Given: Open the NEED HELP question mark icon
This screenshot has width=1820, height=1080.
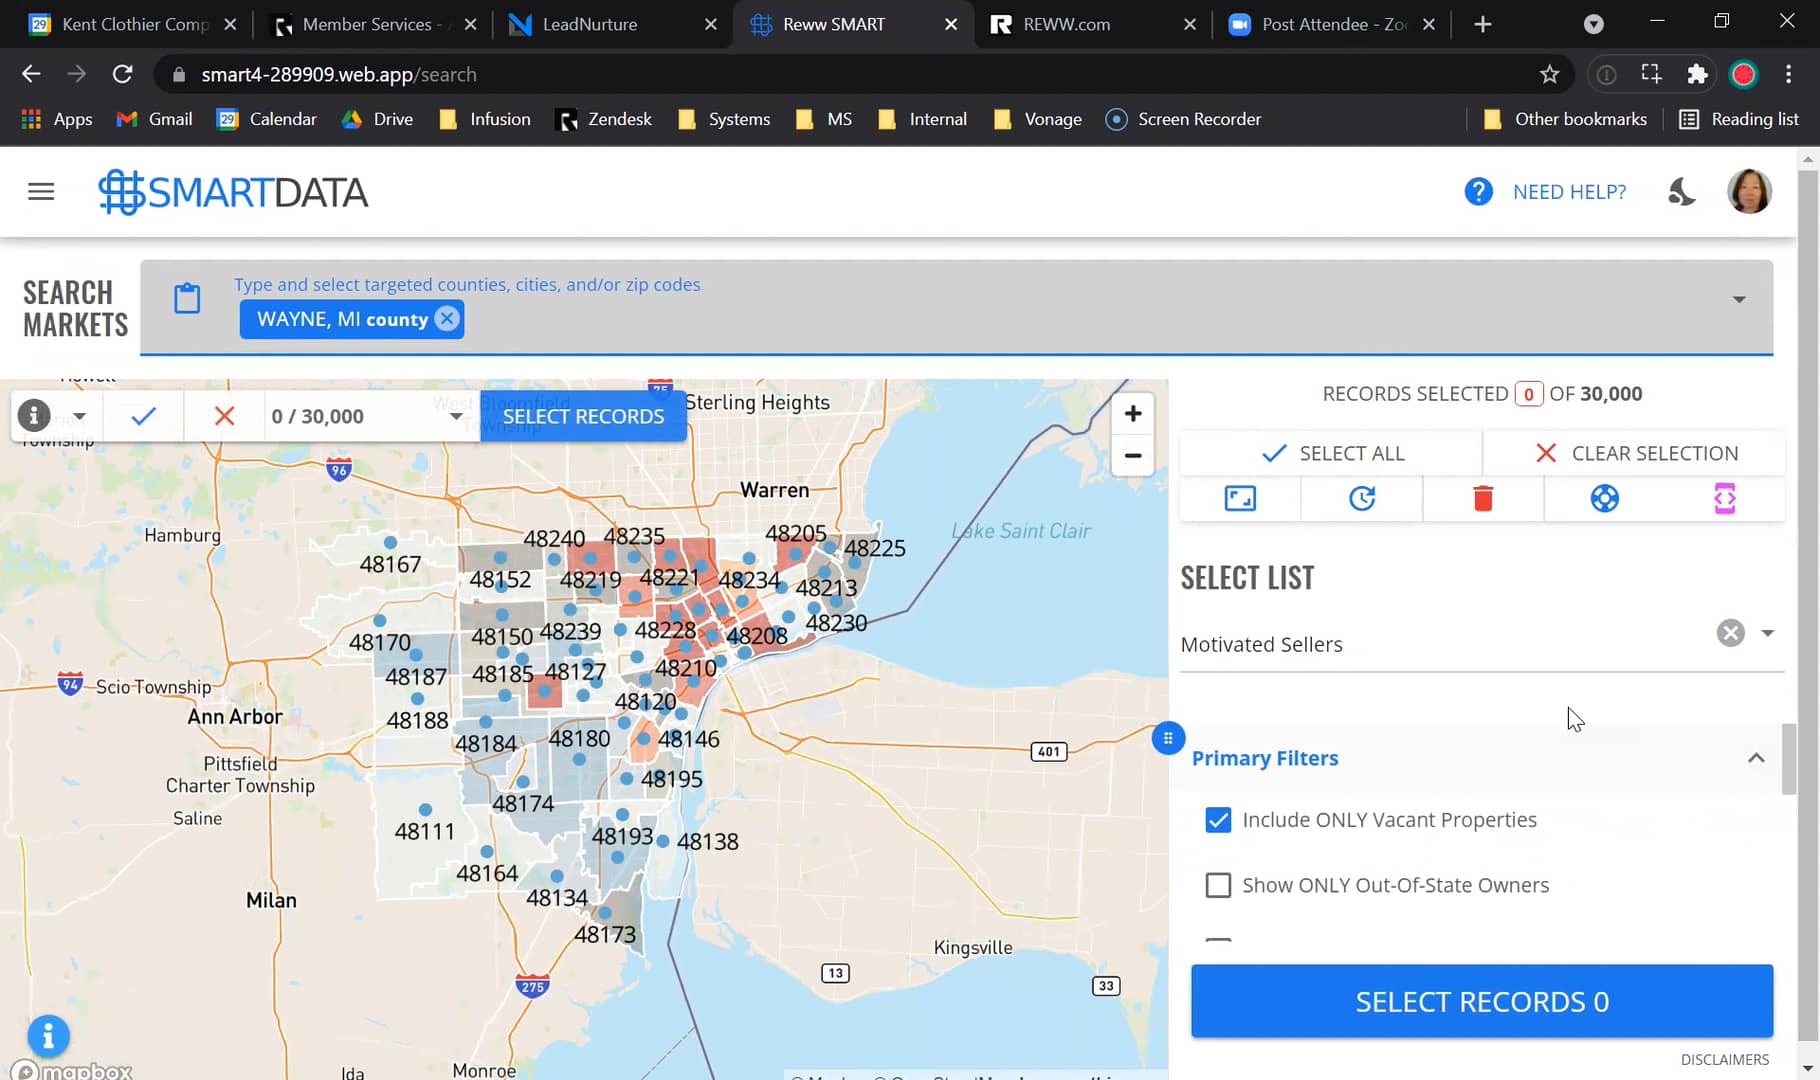Looking at the screenshot, I should [x=1479, y=191].
